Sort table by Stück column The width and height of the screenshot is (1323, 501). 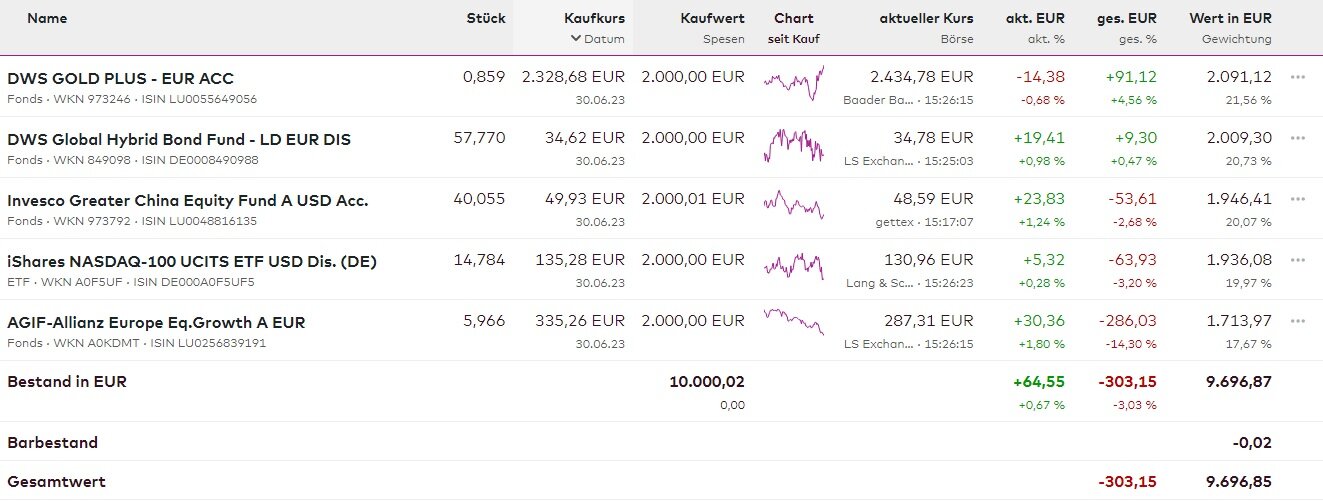click(x=485, y=18)
